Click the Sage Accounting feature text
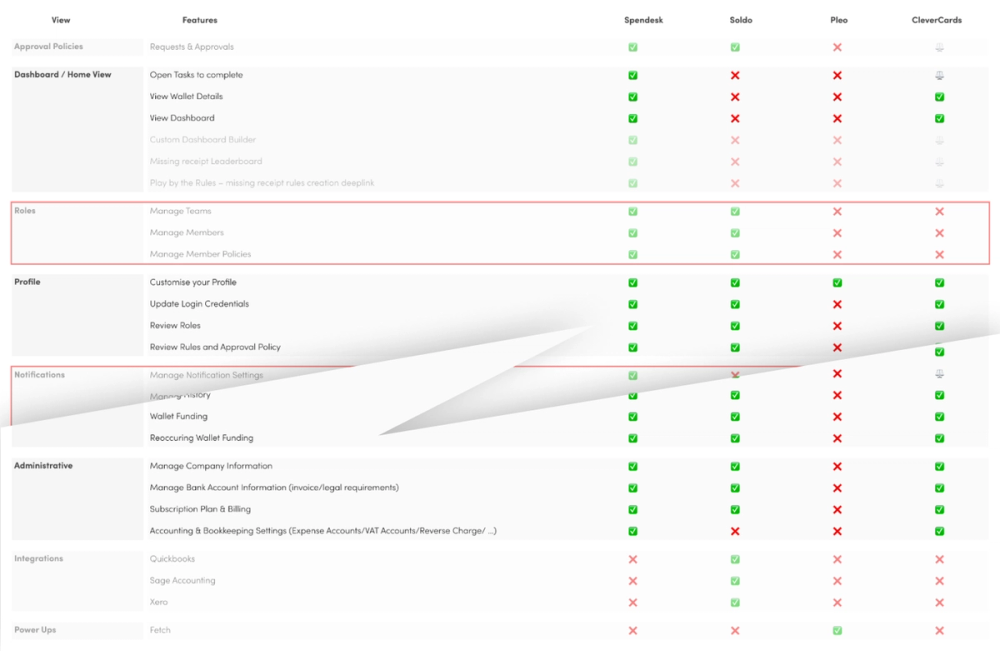This screenshot has height=651, width=1000. pyautogui.click(x=182, y=580)
